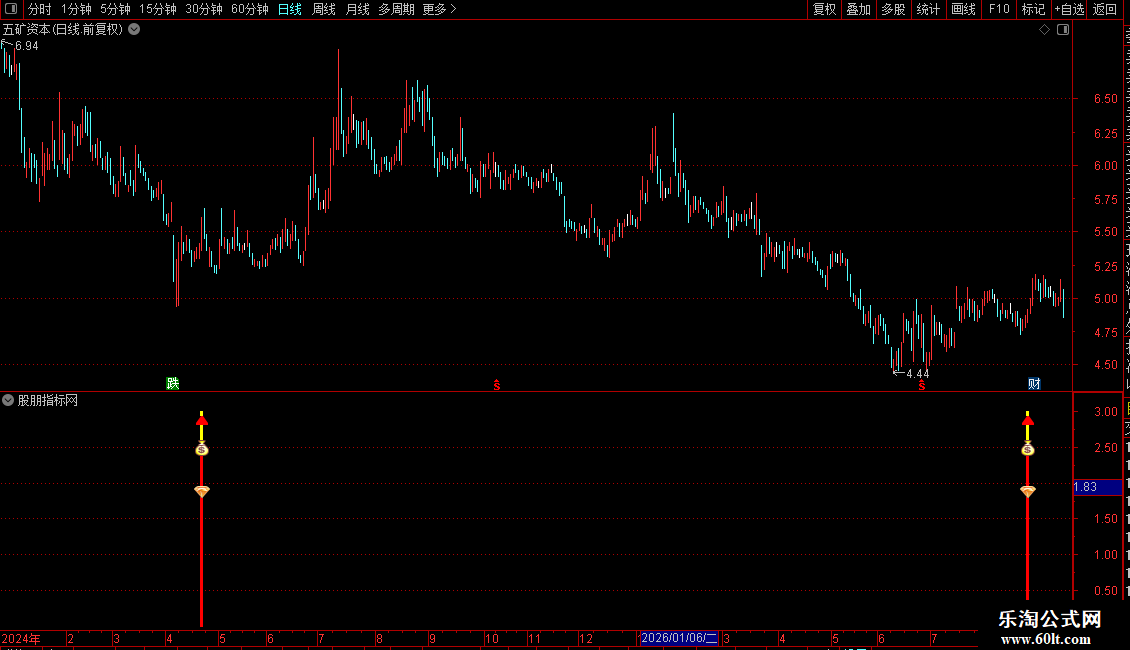Switch to 周线 weekly chart
The width and height of the screenshot is (1130, 650).
(324, 9)
